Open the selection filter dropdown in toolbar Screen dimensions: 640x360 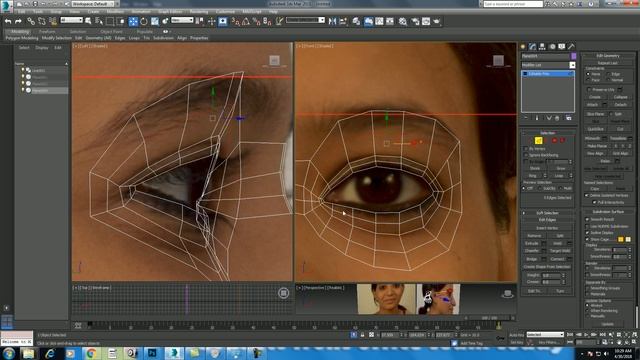[x=71, y=20]
